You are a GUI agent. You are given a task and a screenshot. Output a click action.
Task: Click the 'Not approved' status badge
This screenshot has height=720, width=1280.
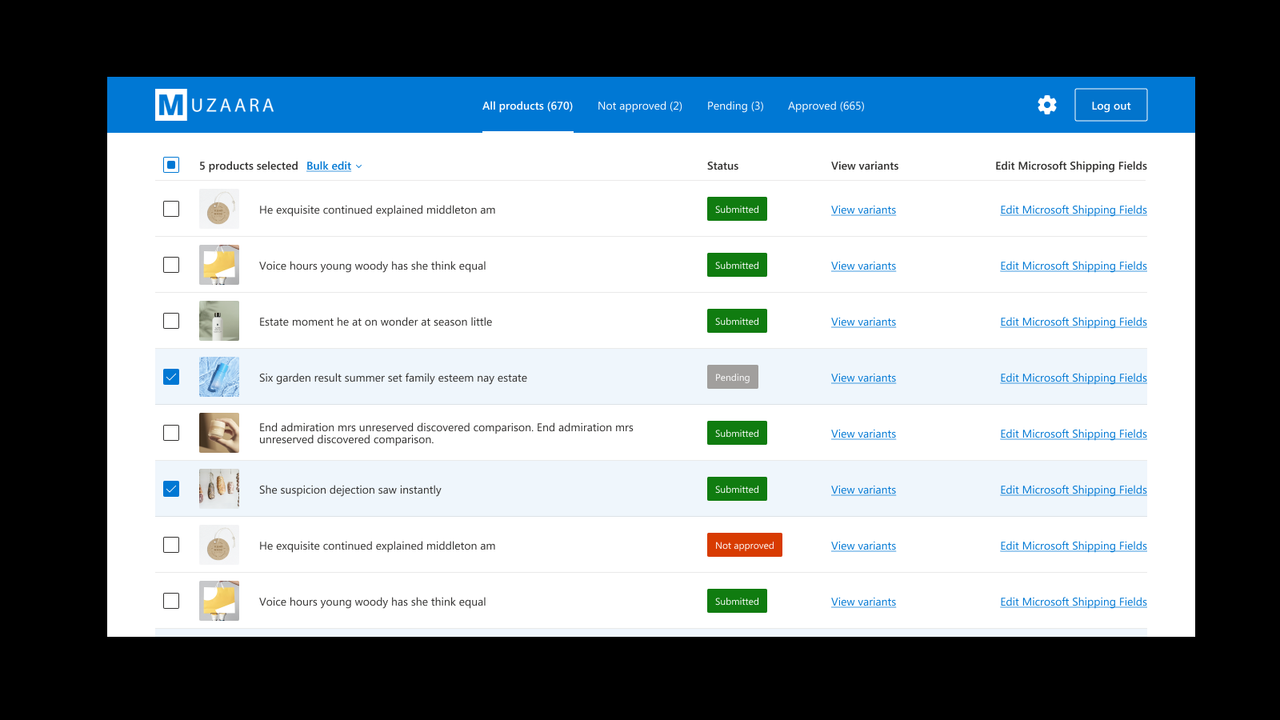tap(744, 544)
